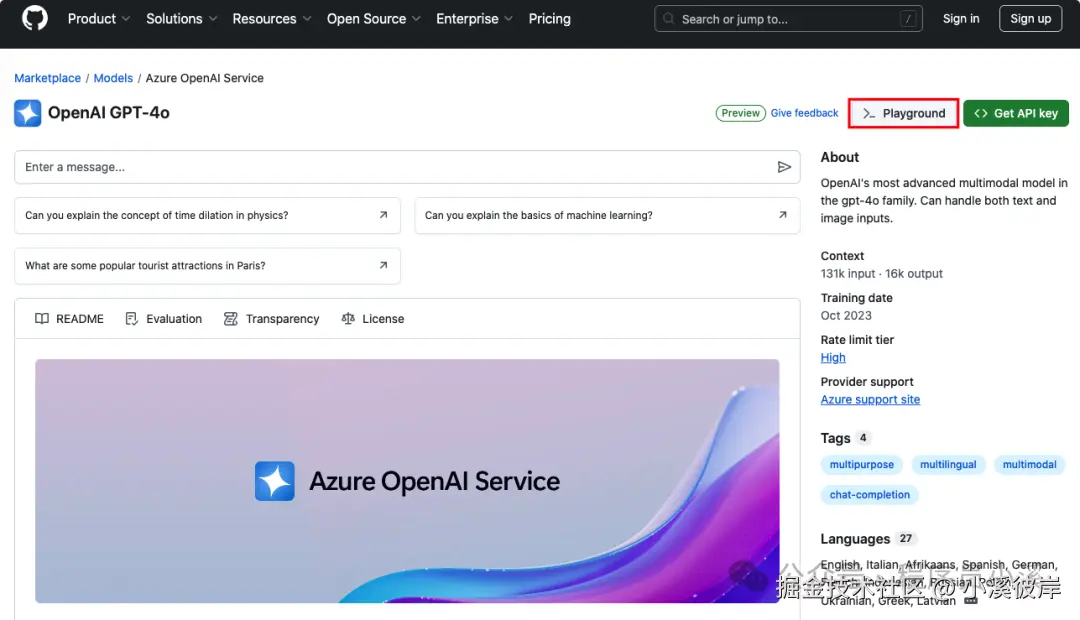The image size is (1080, 620).
Task: Open the Transparency tab
Action: pos(271,319)
